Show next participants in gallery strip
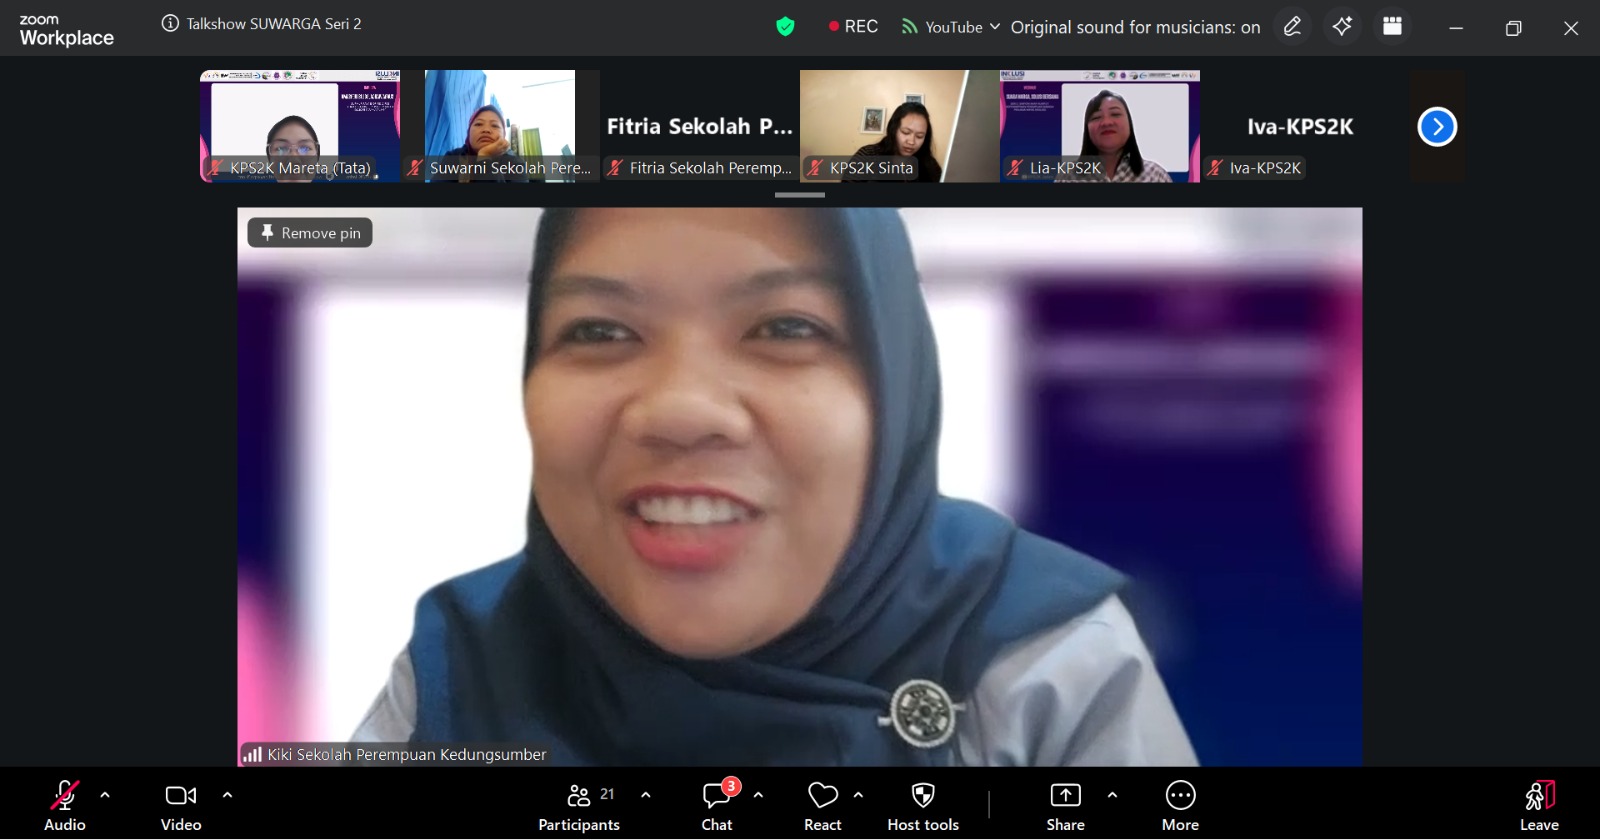Viewport: 1600px width, 840px height. (1437, 127)
